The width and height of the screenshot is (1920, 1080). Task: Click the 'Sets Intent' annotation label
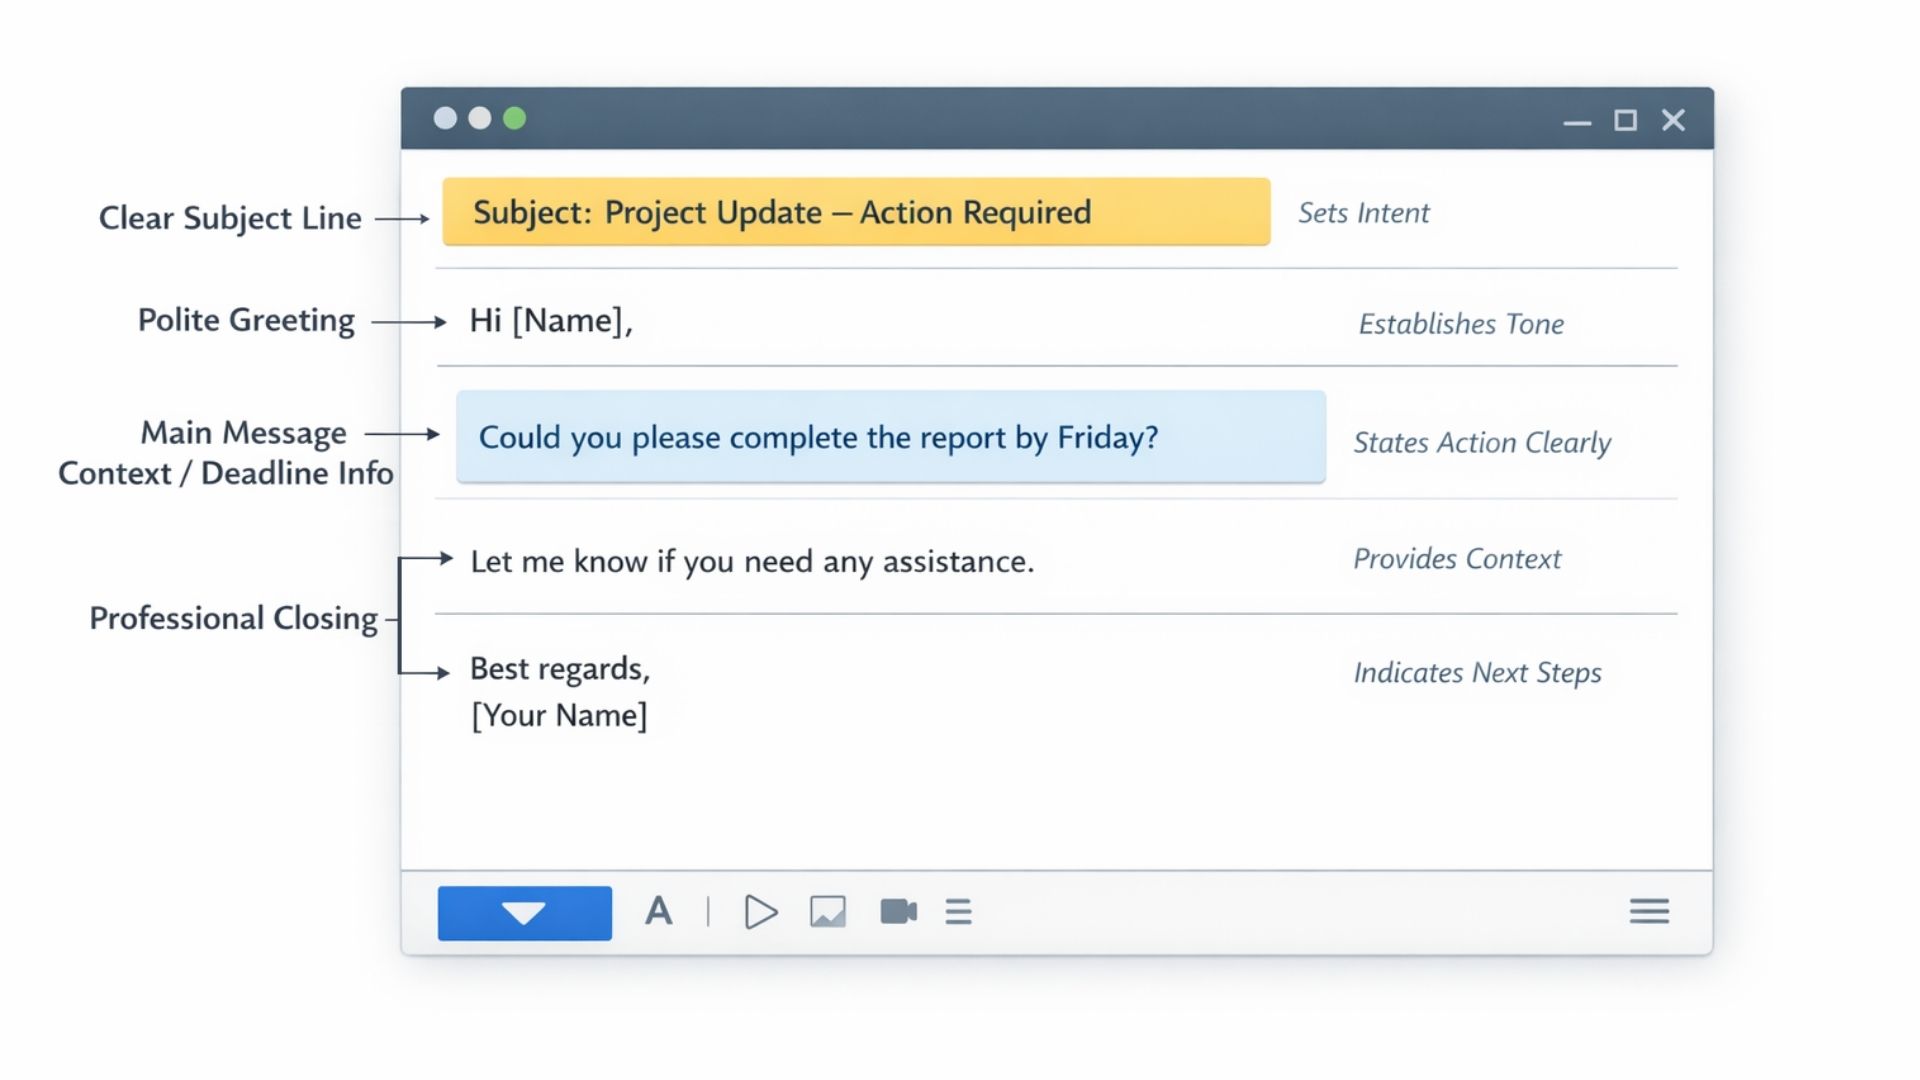point(1363,213)
